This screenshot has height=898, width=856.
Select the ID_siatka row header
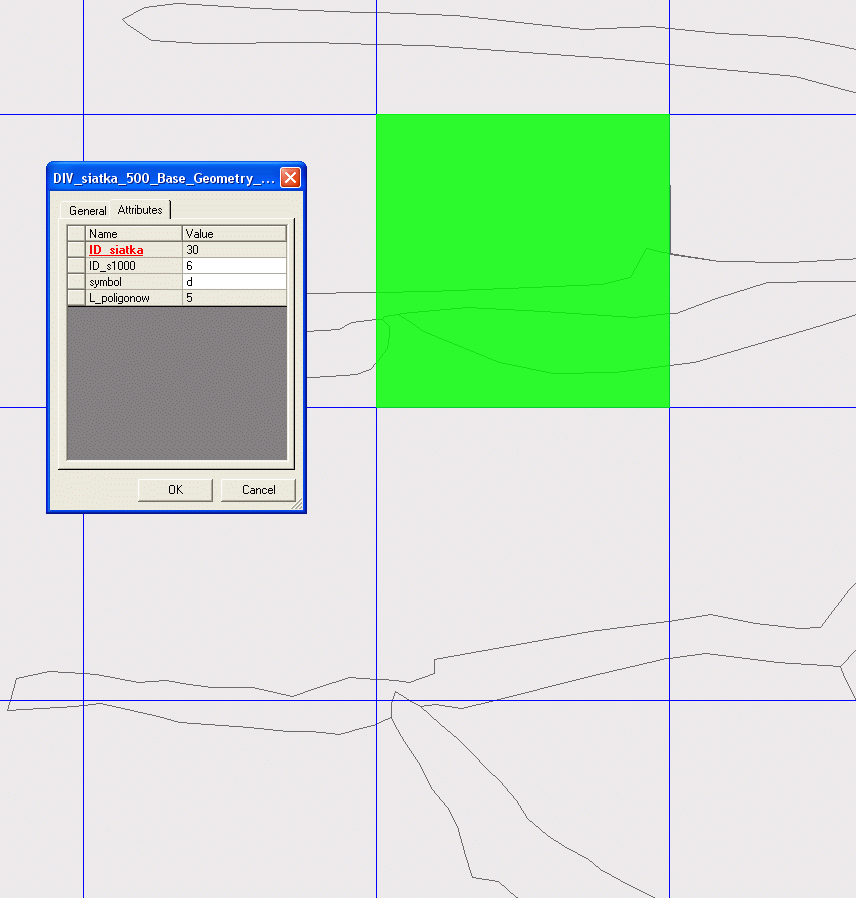(76, 250)
